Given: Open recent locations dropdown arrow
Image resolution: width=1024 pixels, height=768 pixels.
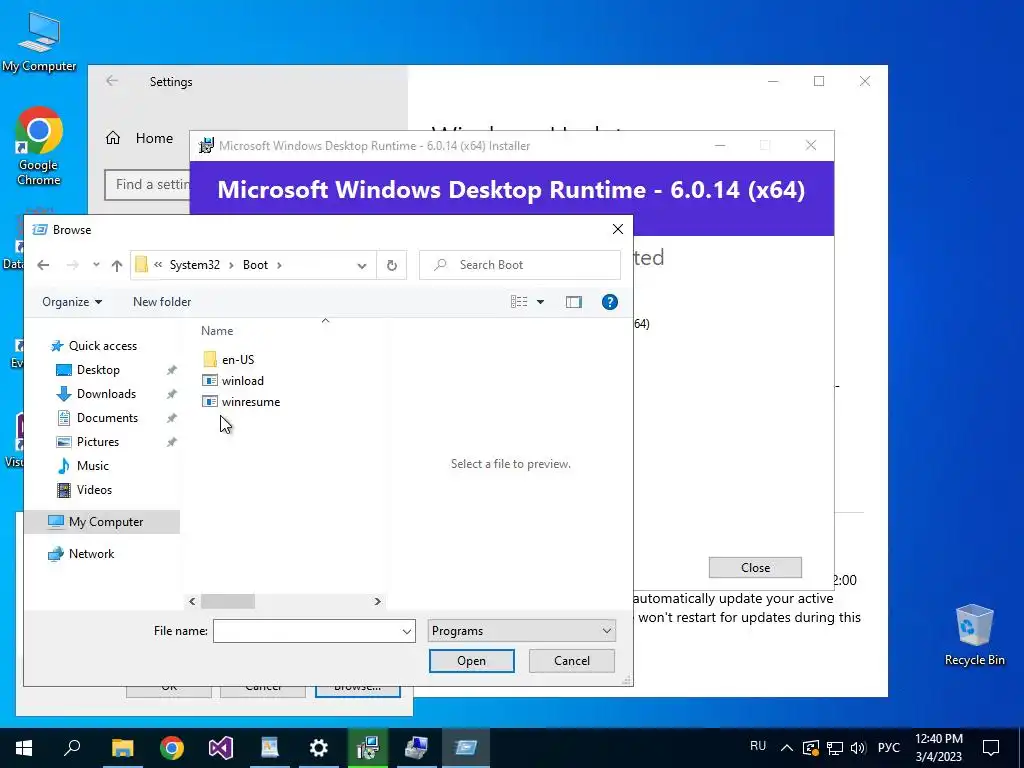Looking at the screenshot, I should click(96, 264).
